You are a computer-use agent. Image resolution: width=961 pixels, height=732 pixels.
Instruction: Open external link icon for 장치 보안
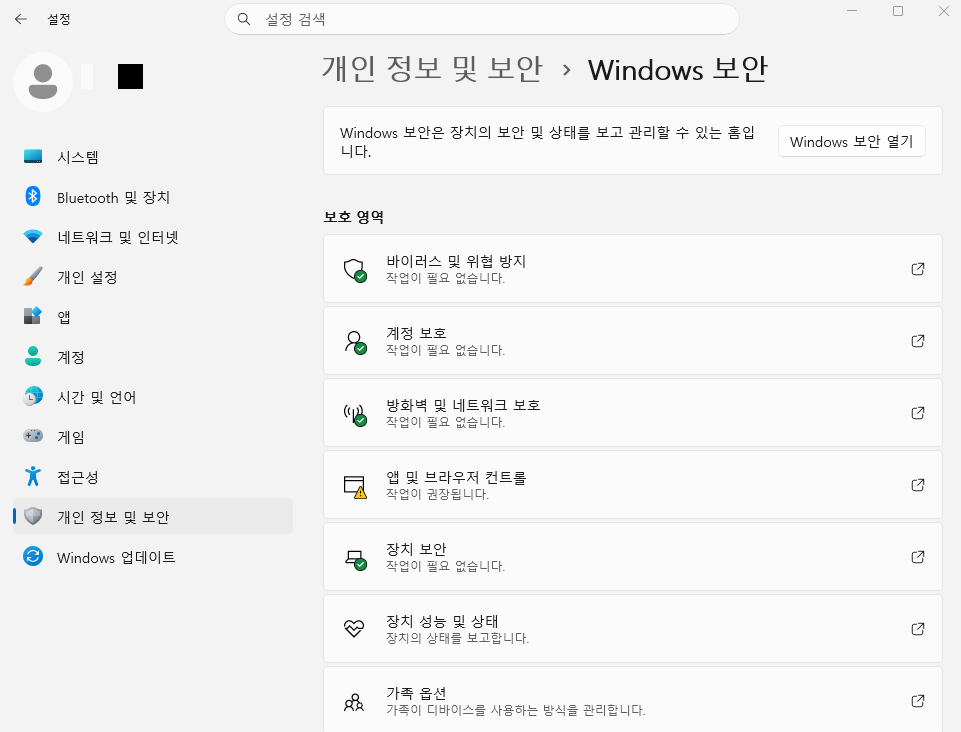point(917,557)
